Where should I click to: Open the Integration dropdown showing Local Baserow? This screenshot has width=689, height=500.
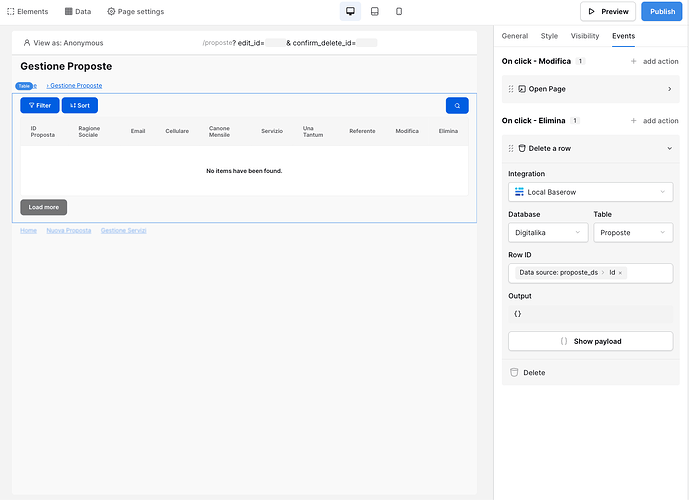coord(591,192)
